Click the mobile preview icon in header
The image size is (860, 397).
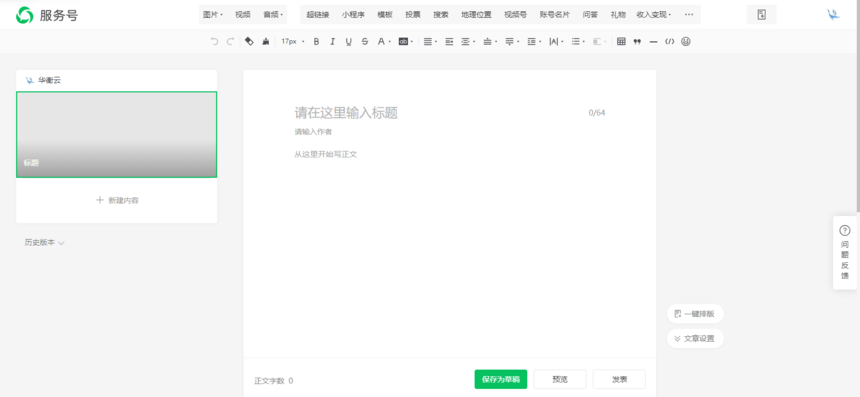click(761, 15)
